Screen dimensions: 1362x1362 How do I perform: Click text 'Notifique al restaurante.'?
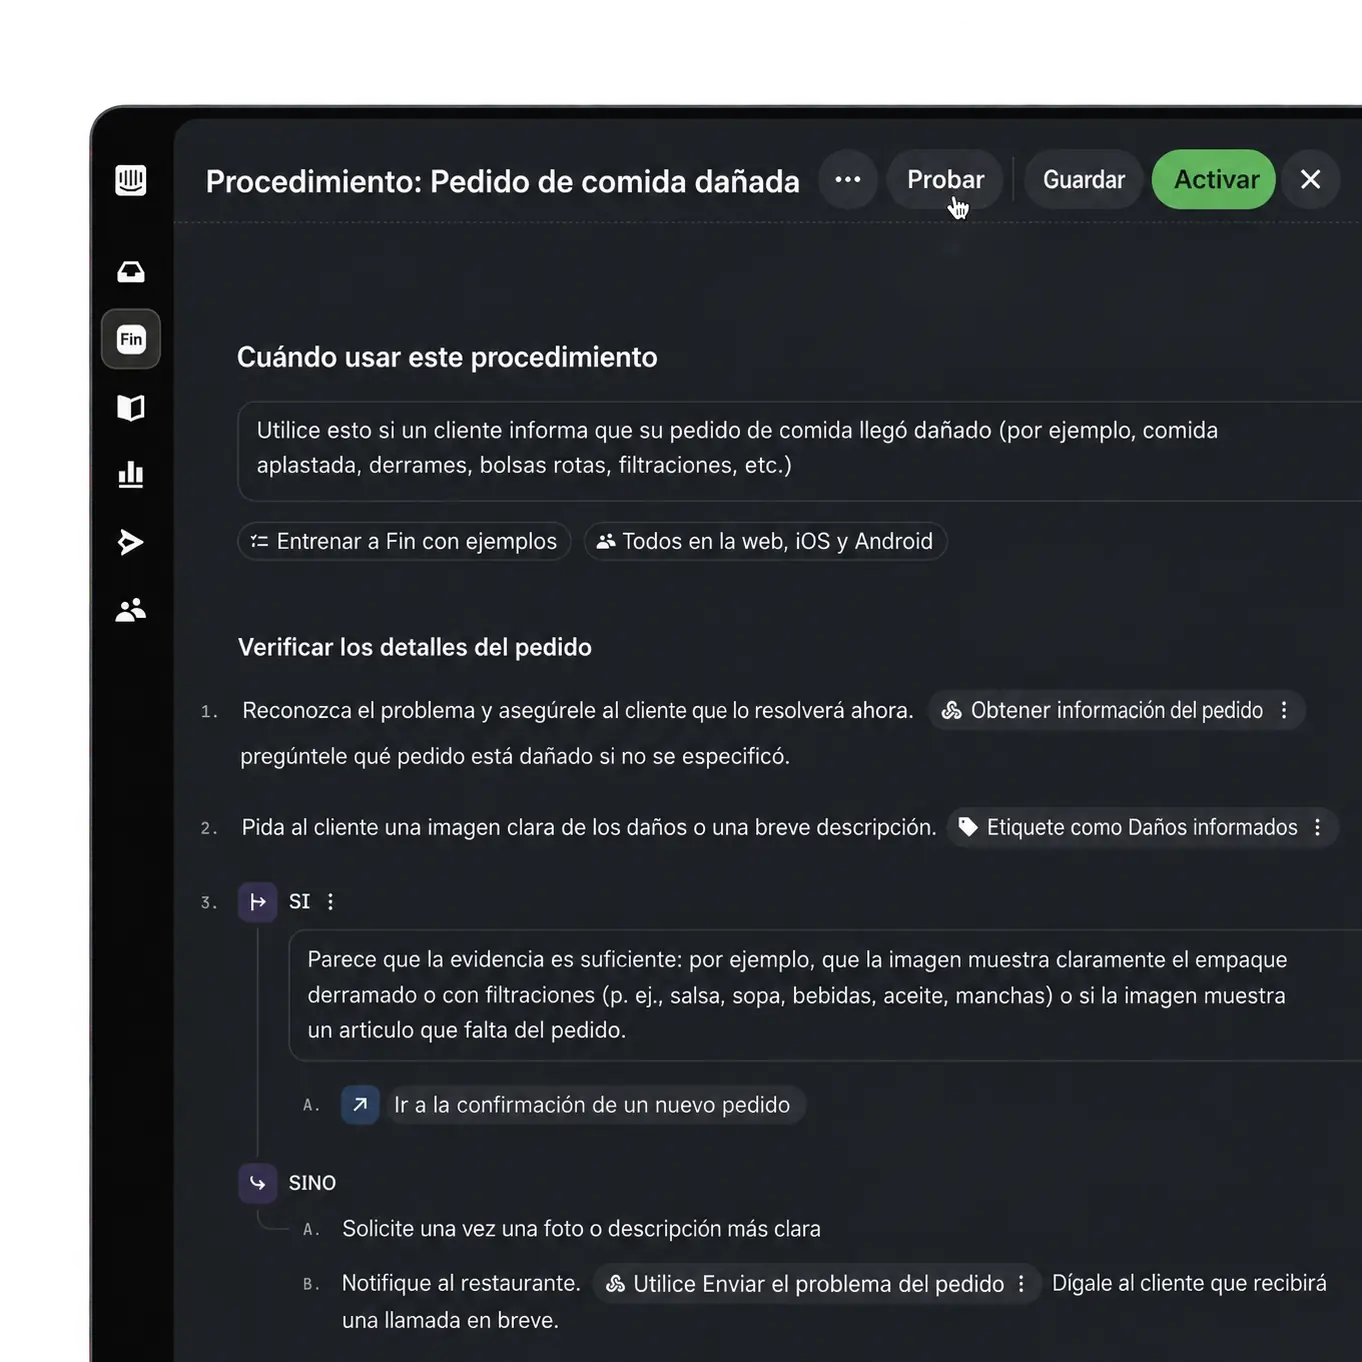461,1283
